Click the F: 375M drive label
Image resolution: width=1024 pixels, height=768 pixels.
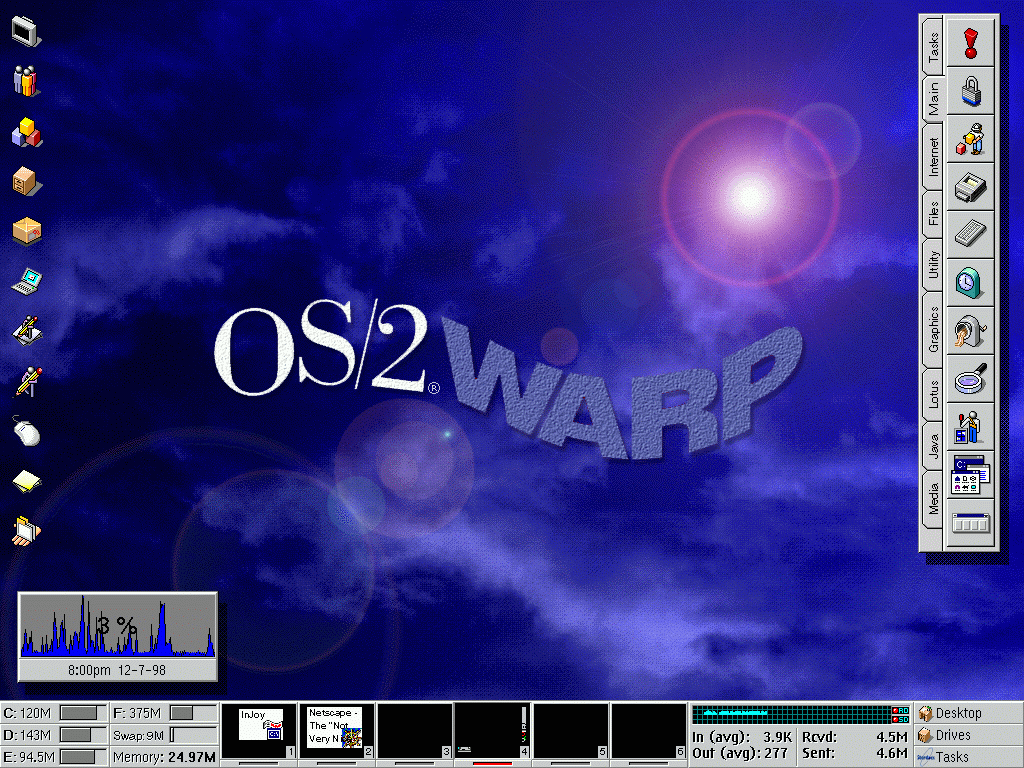tap(137, 713)
